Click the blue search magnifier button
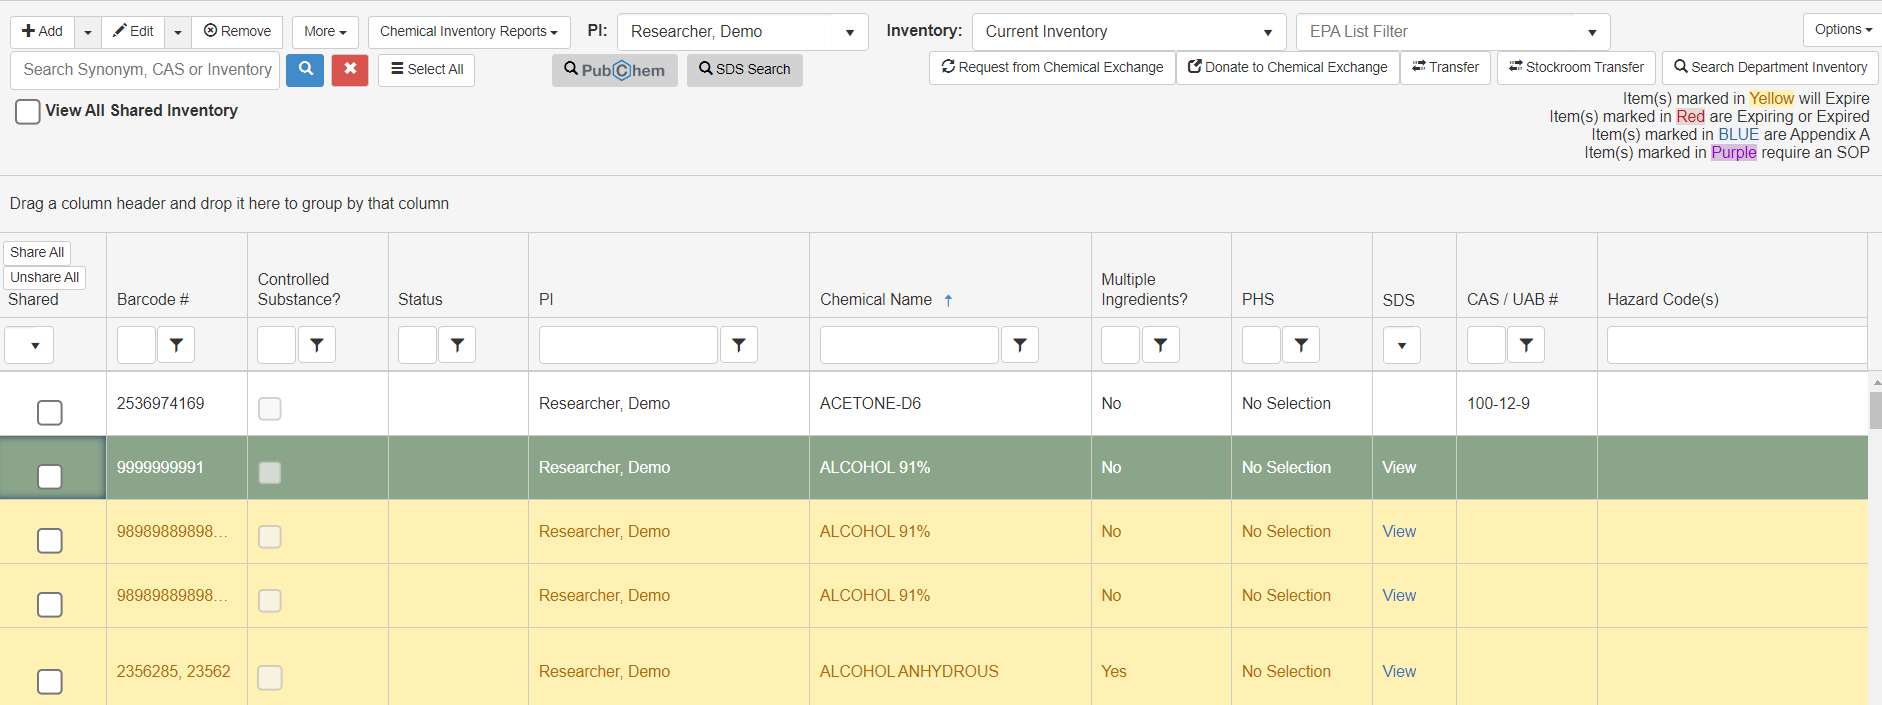Screen dimensions: 1882x705 (x=305, y=70)
